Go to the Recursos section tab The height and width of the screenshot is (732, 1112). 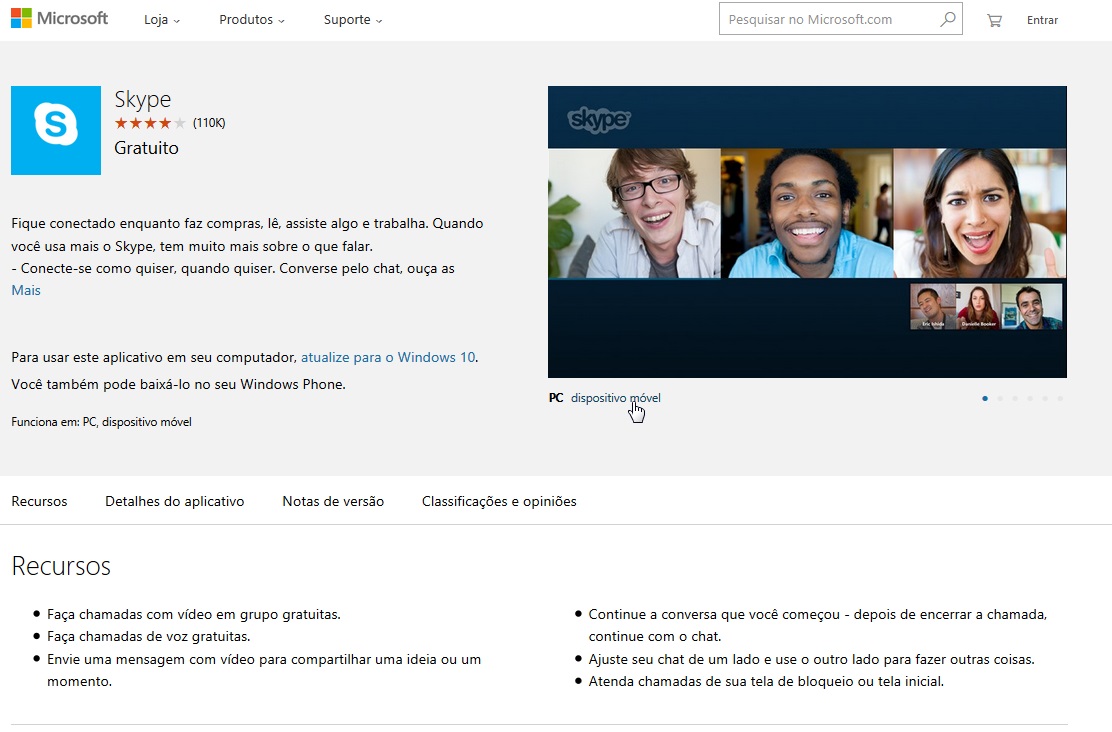[39, 501]
